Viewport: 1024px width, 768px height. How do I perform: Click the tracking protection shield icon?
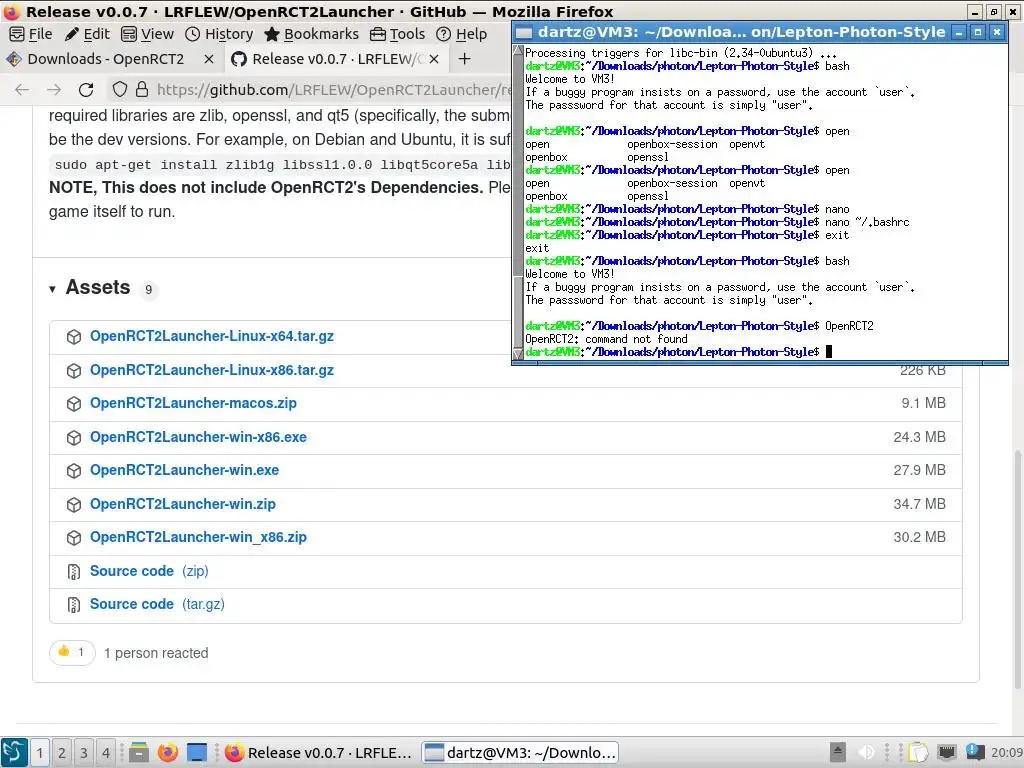pyautogui.click(x=120, y=90)
